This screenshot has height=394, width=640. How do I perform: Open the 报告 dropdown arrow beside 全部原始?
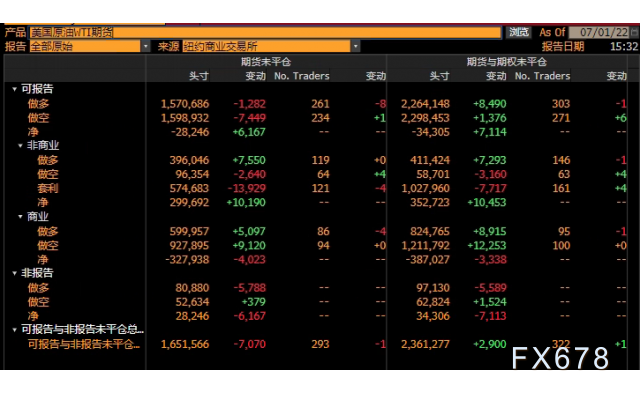pos(146,47)
